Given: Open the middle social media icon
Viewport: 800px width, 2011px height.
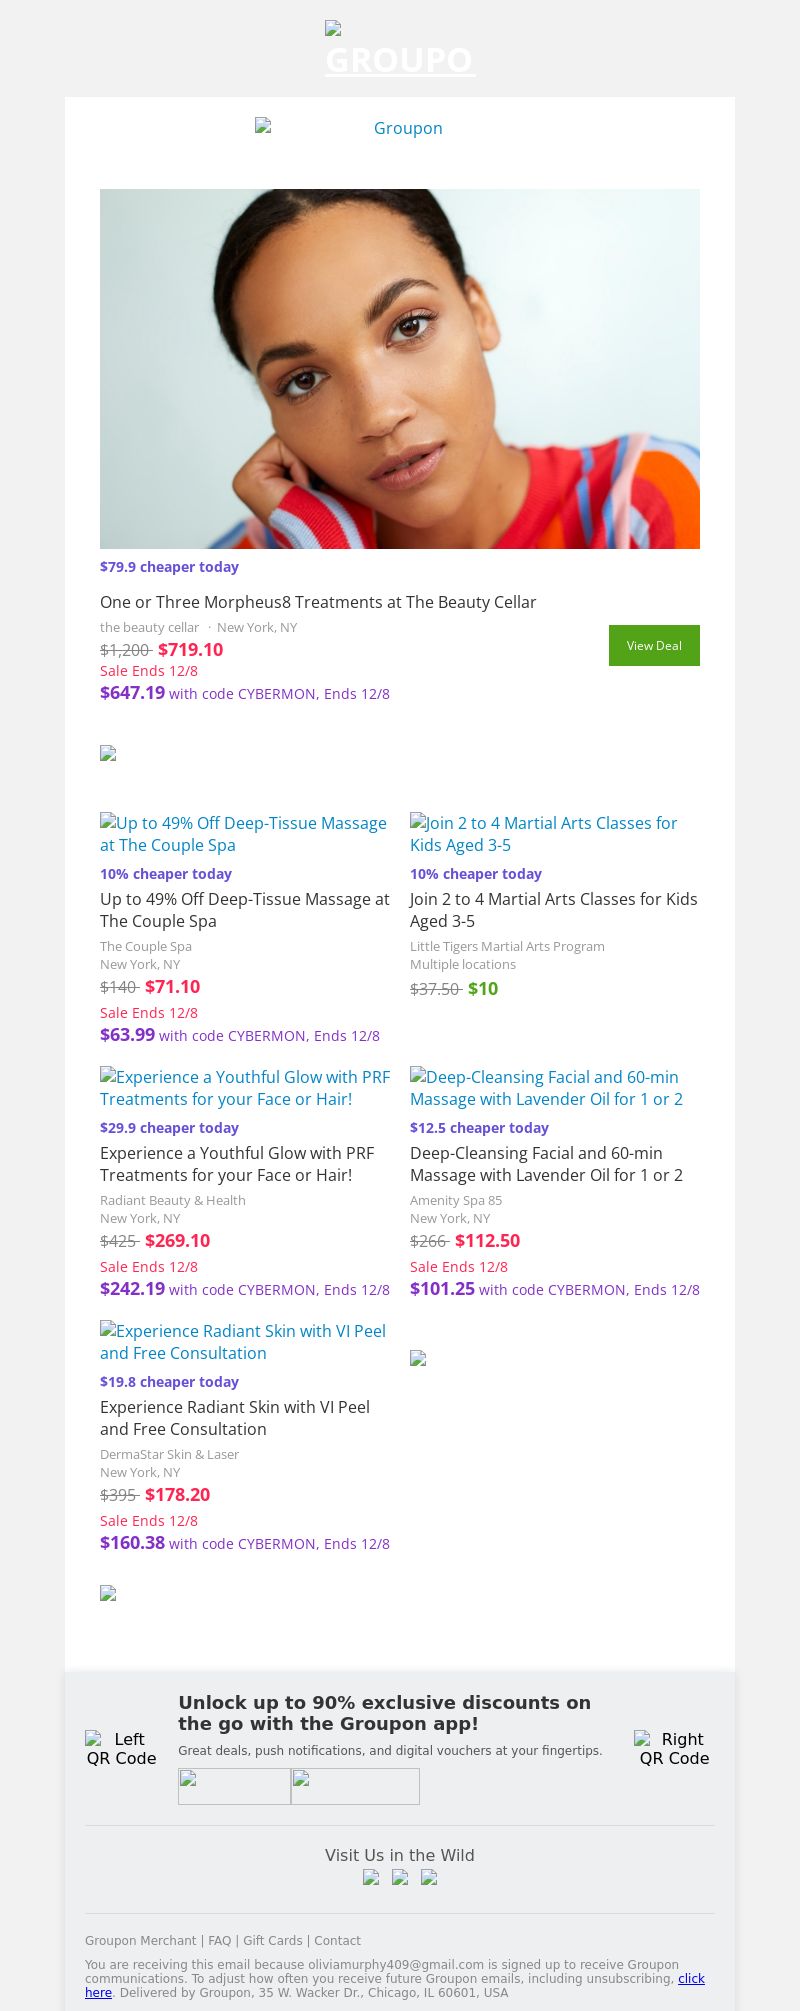Looking at the screenshot, I should 400,1877.
